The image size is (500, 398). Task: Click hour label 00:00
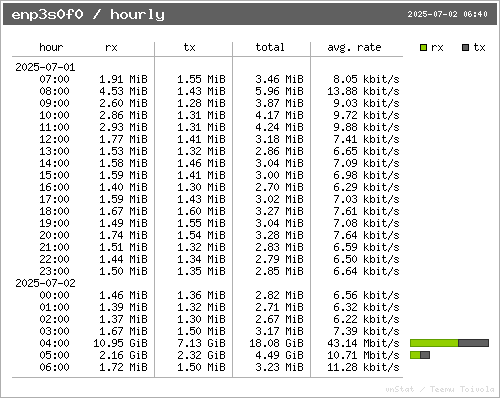click(54, 295)
